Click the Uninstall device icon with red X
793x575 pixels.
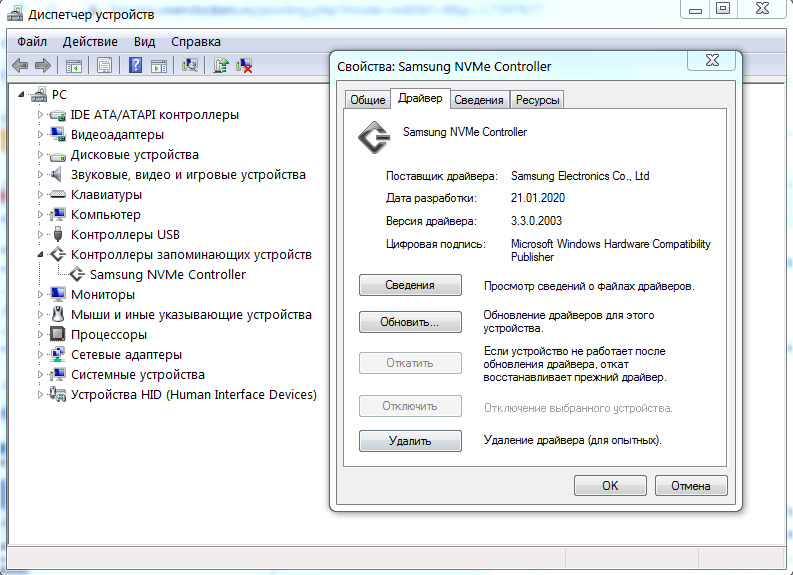(x=244, y=65)
